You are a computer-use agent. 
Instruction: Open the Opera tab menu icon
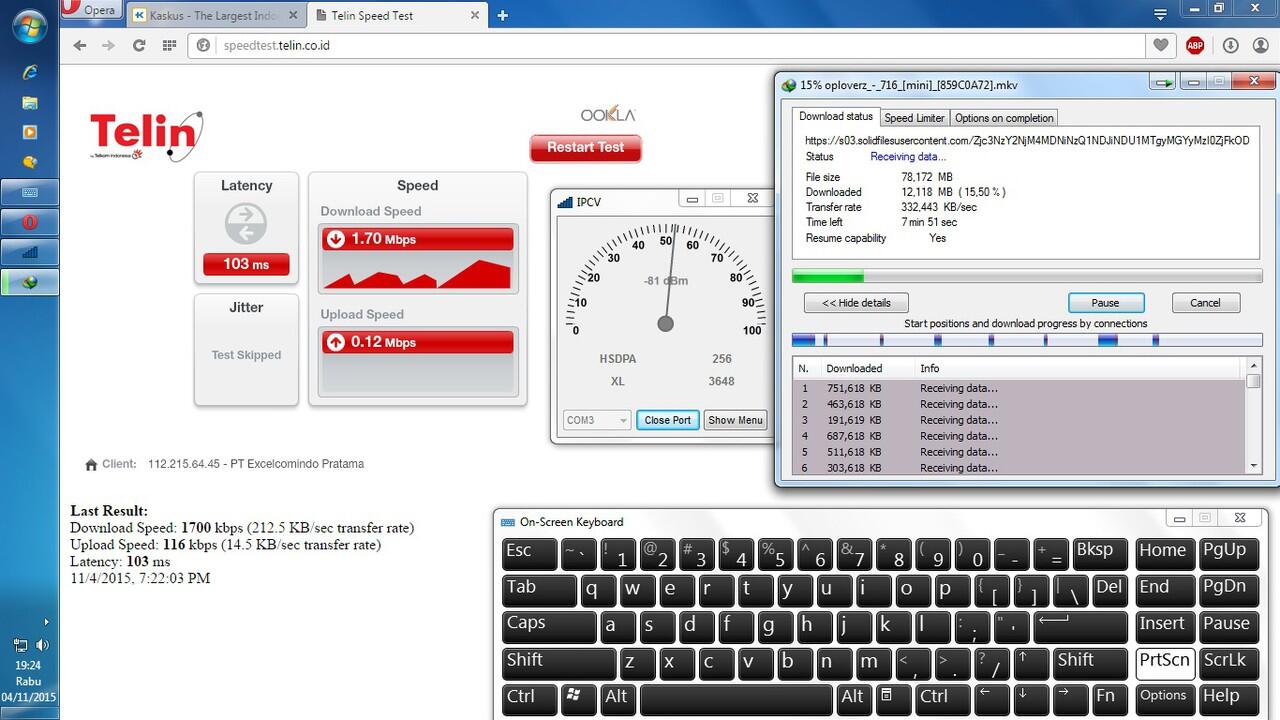(x=1160, y=15)
